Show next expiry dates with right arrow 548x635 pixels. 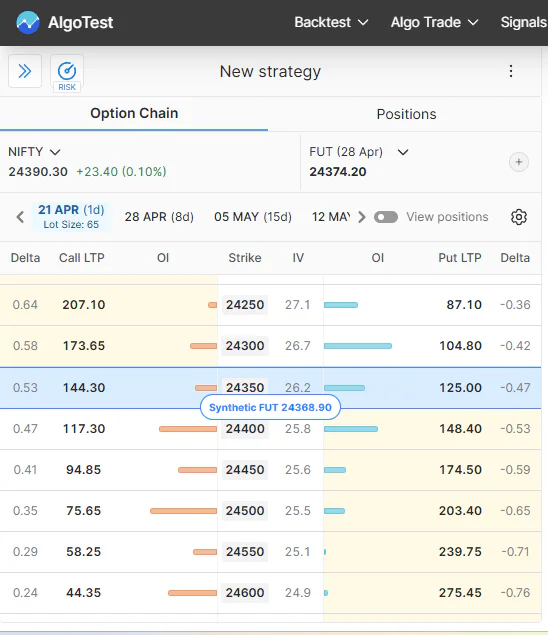click(x=362, y=217)
